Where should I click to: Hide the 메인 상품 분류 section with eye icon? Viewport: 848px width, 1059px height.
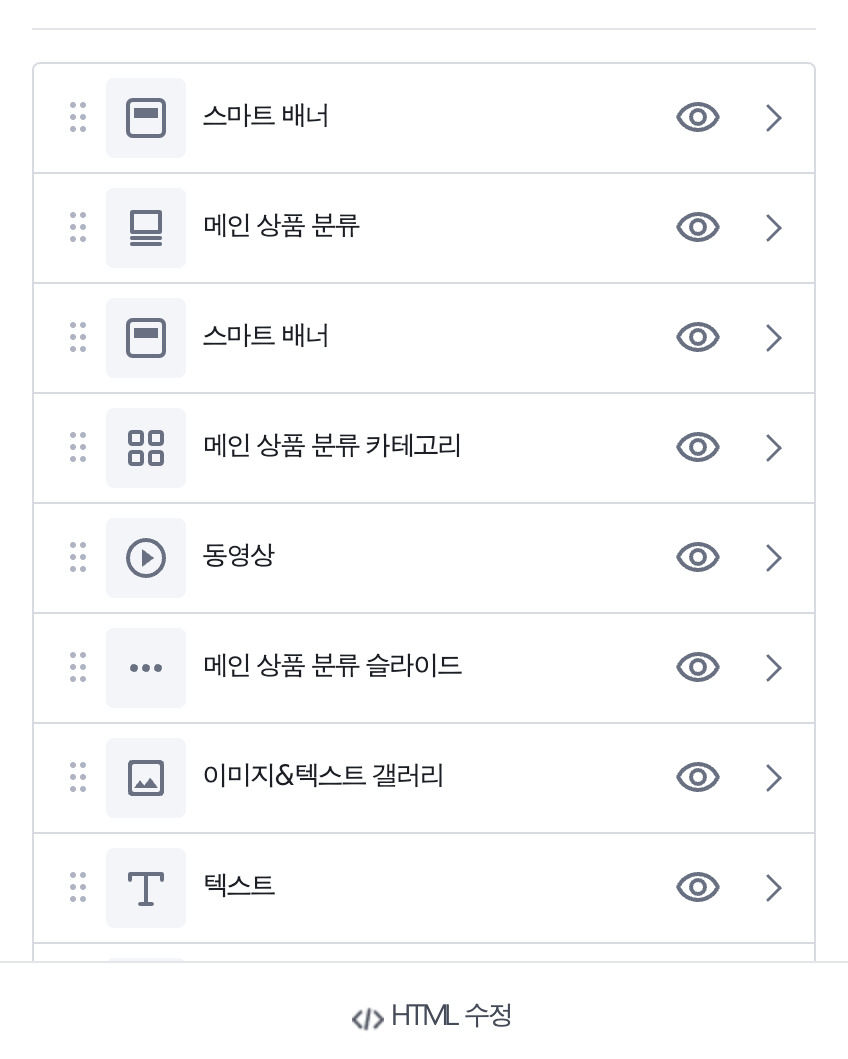point(697,227)
